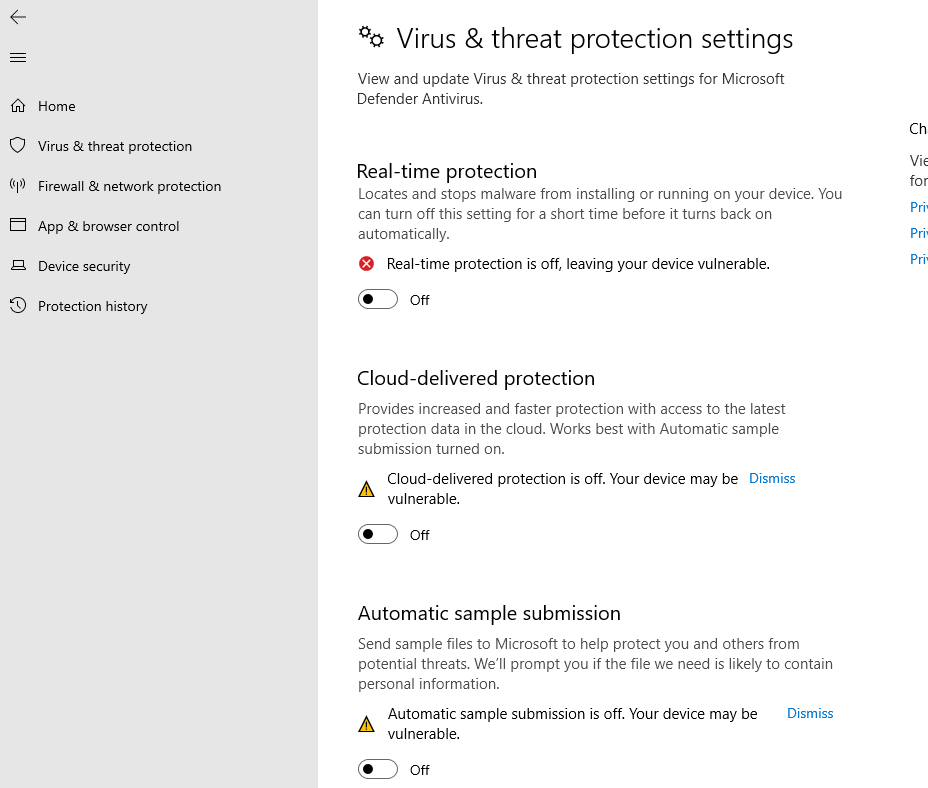Click the App & browser control window icon

coord(18,226)
